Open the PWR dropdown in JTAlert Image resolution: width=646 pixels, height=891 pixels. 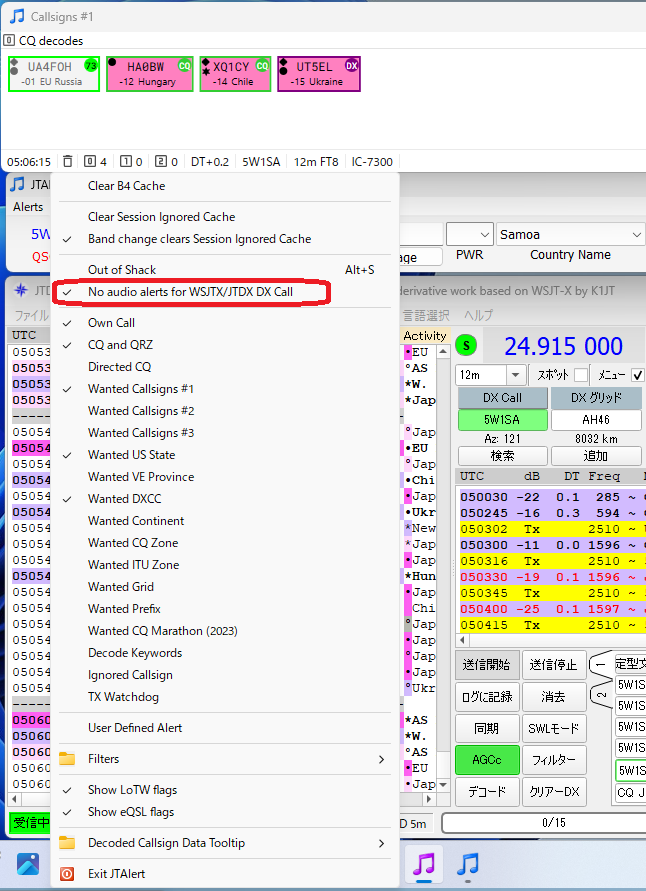[x=485, y=234]
